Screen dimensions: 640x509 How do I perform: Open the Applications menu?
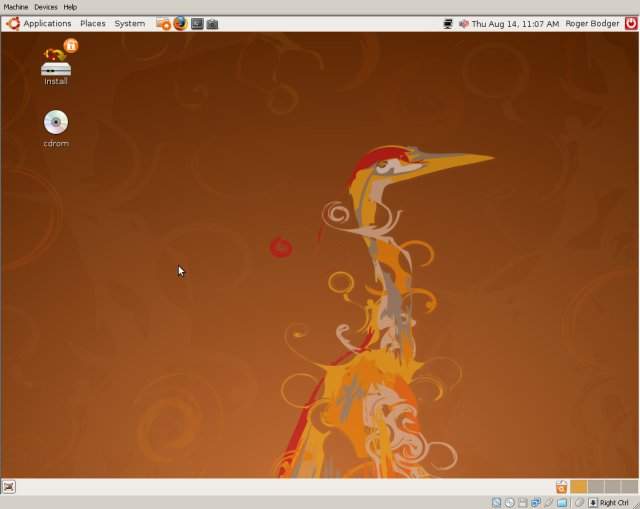pyautogui.click(x=39, y=23)
